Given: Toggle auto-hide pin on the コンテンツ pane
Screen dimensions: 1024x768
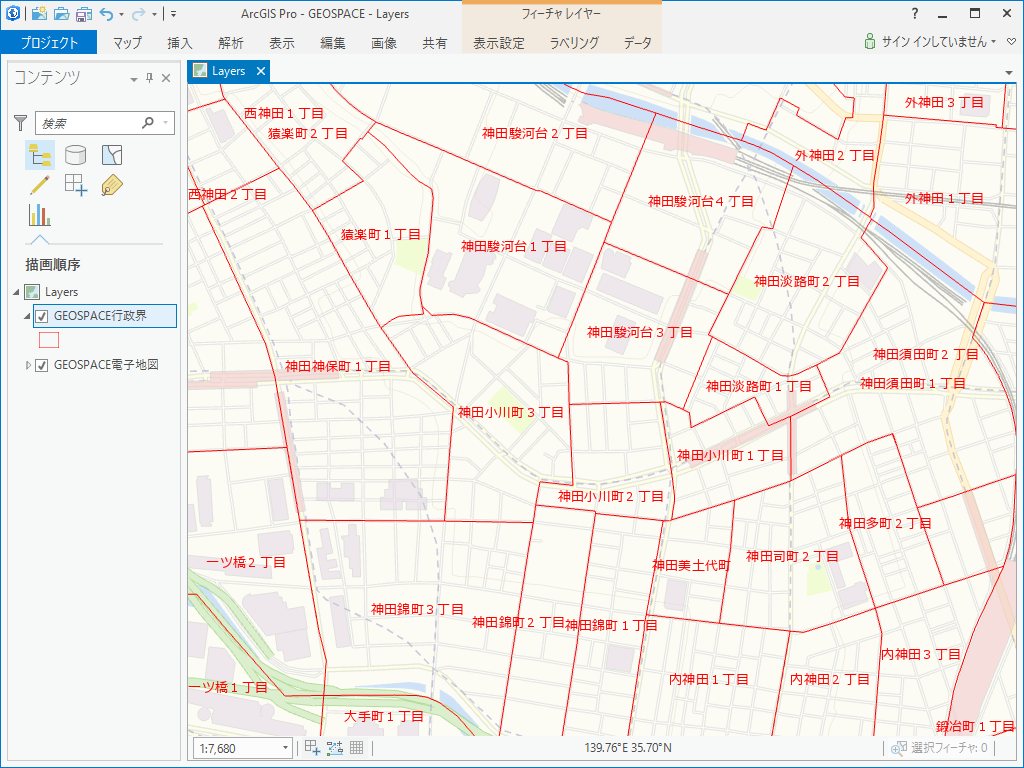Looking at the screenshot, I should pos(150,78).
